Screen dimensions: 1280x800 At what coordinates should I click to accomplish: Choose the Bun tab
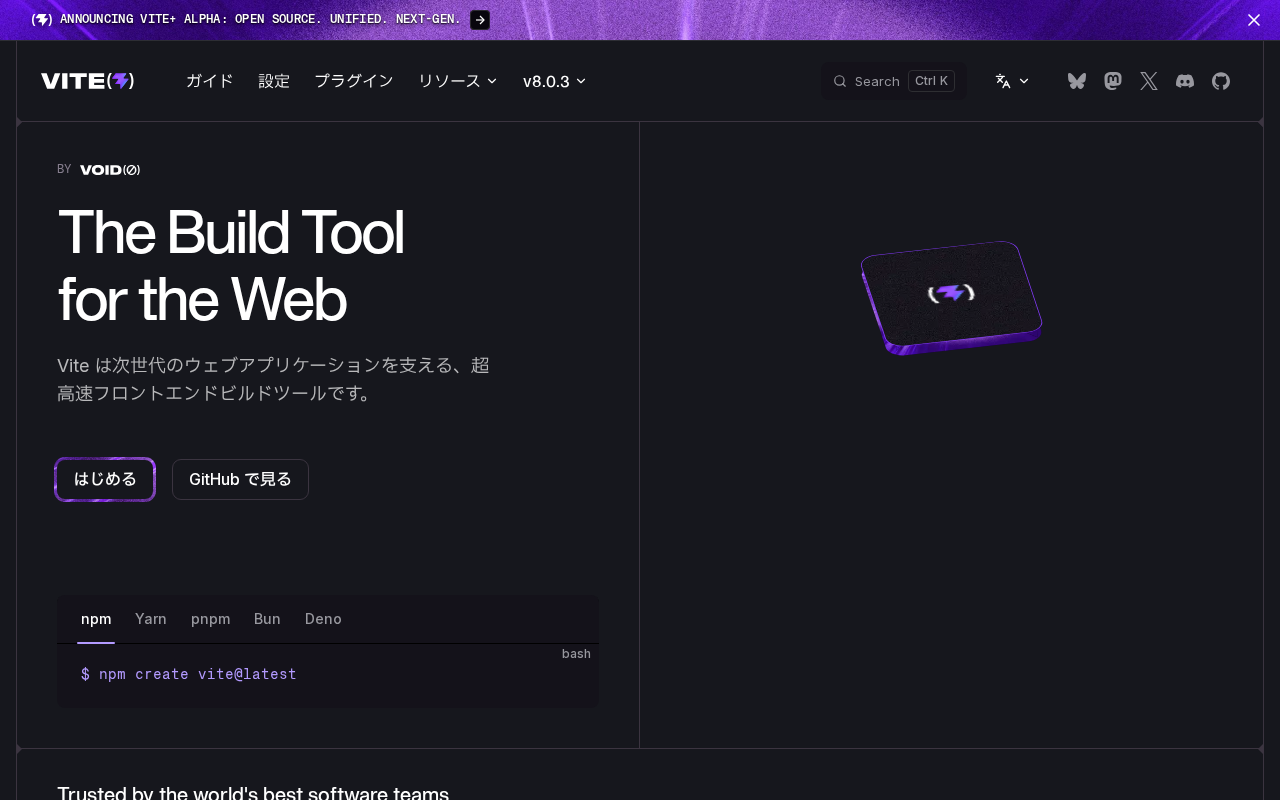[267, 619]
